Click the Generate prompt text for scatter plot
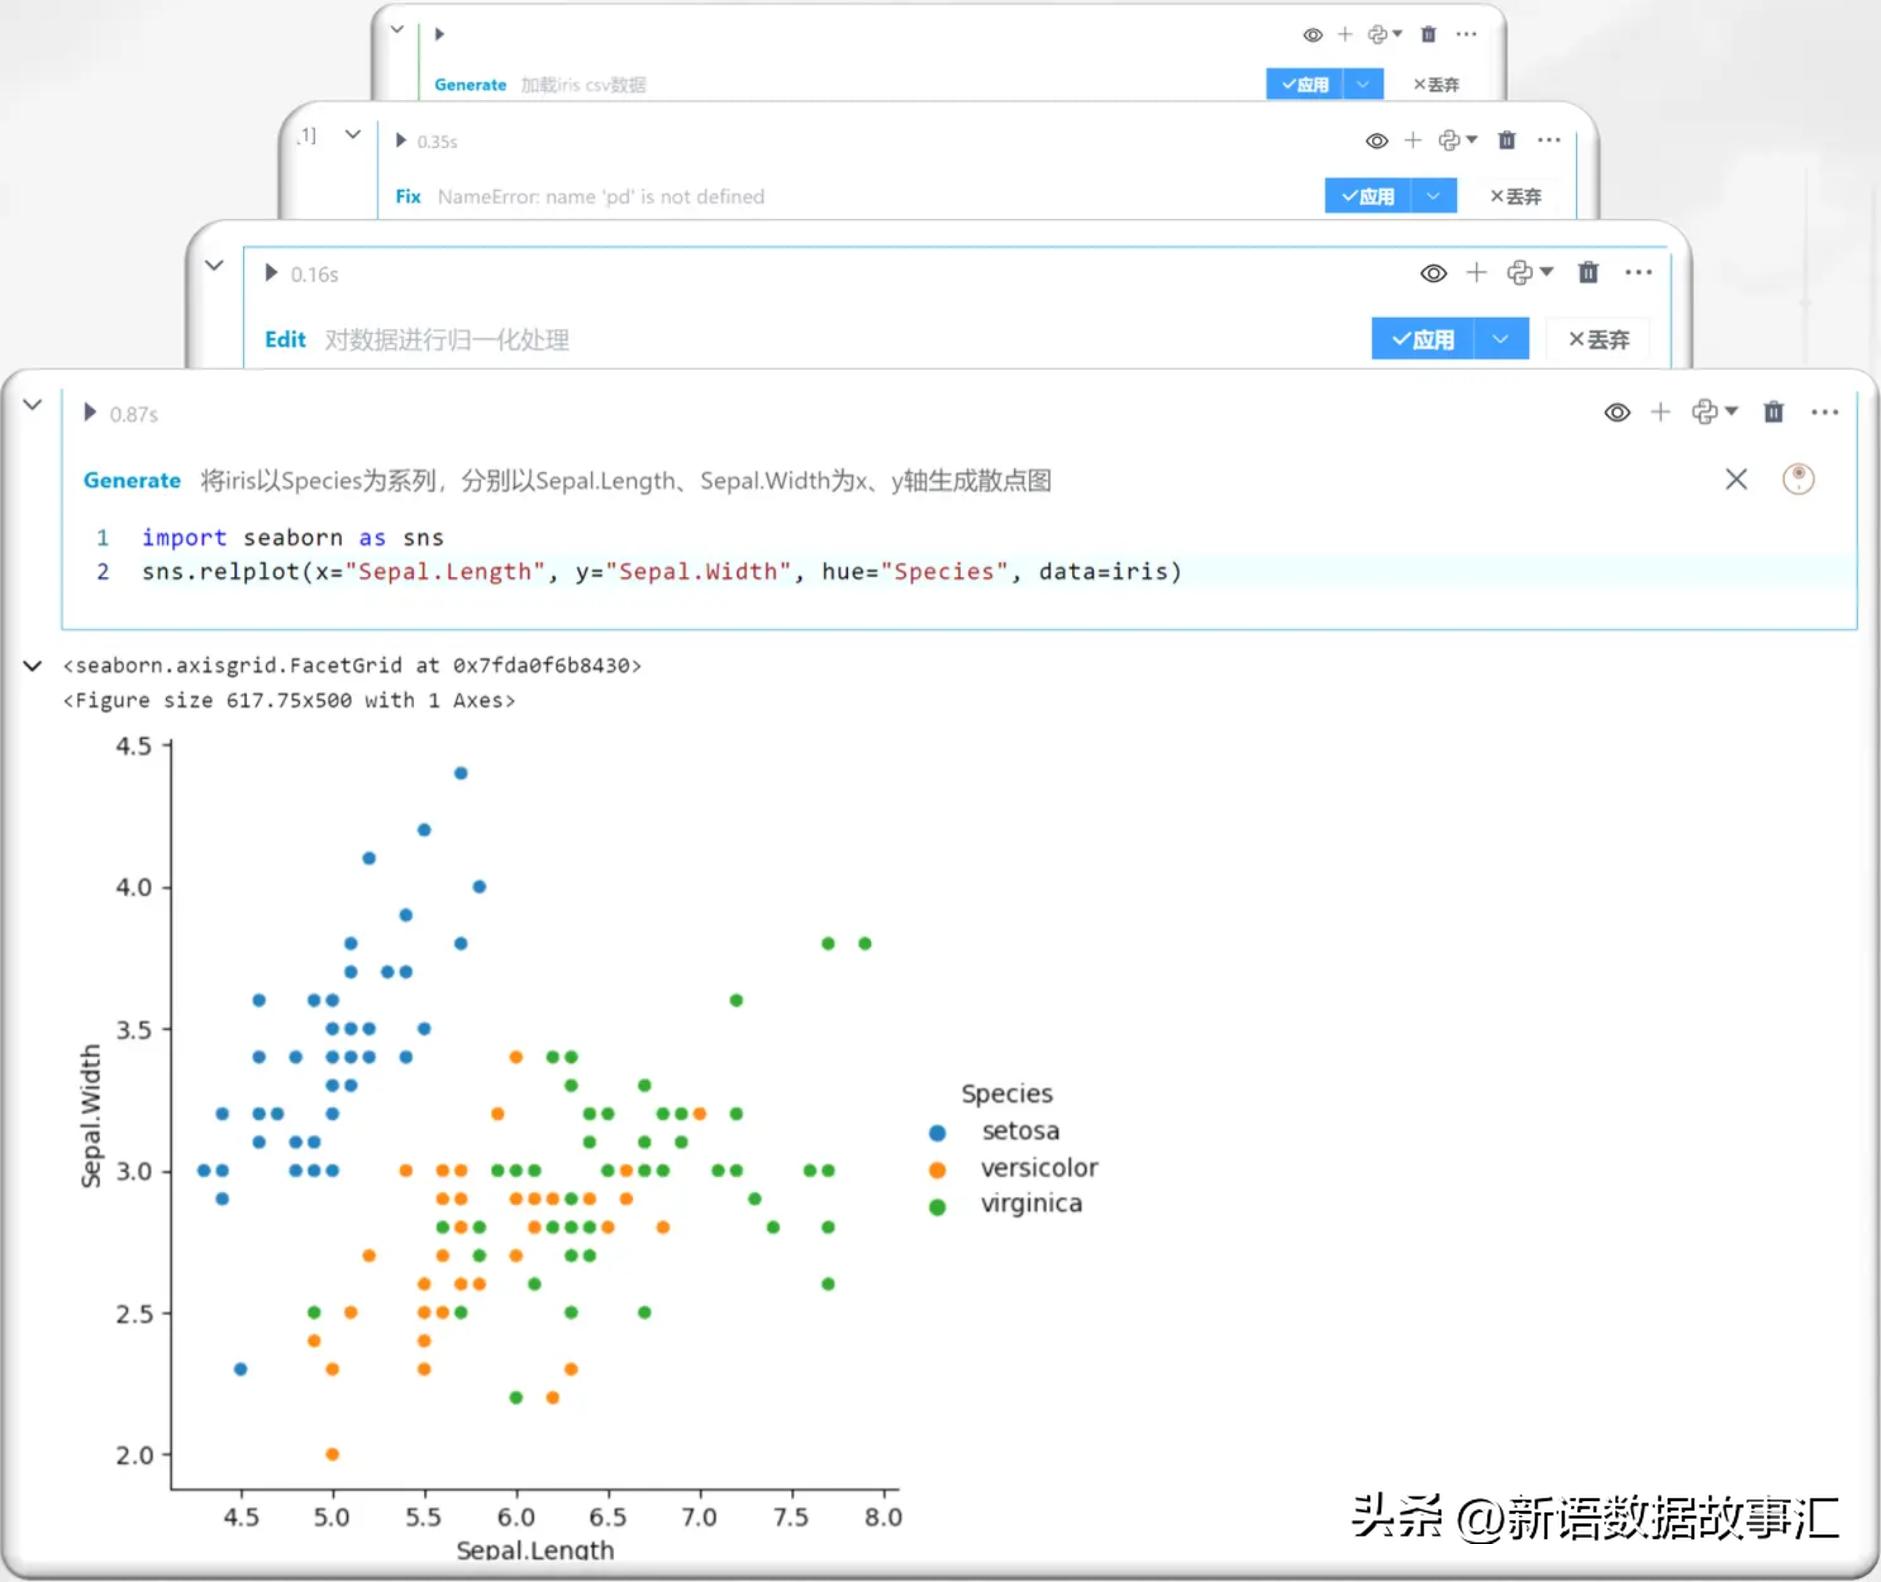 click(x=625, y=481)
